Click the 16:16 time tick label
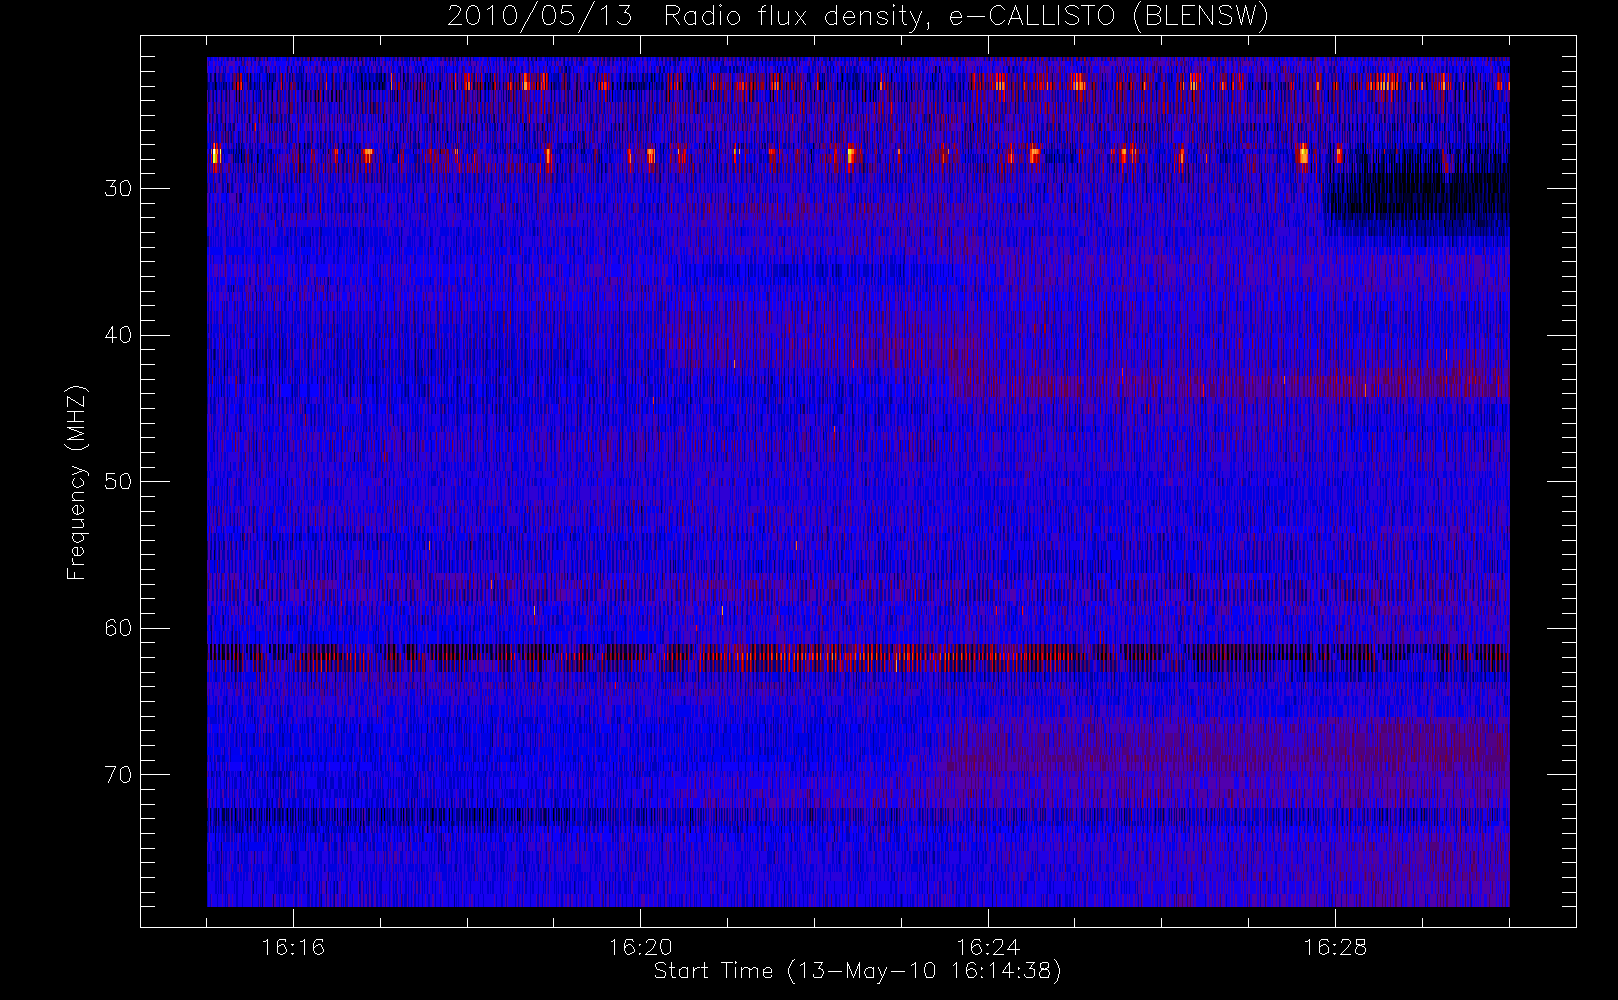This screenshot has height=1000, width=1618. (x=293, y=947)
